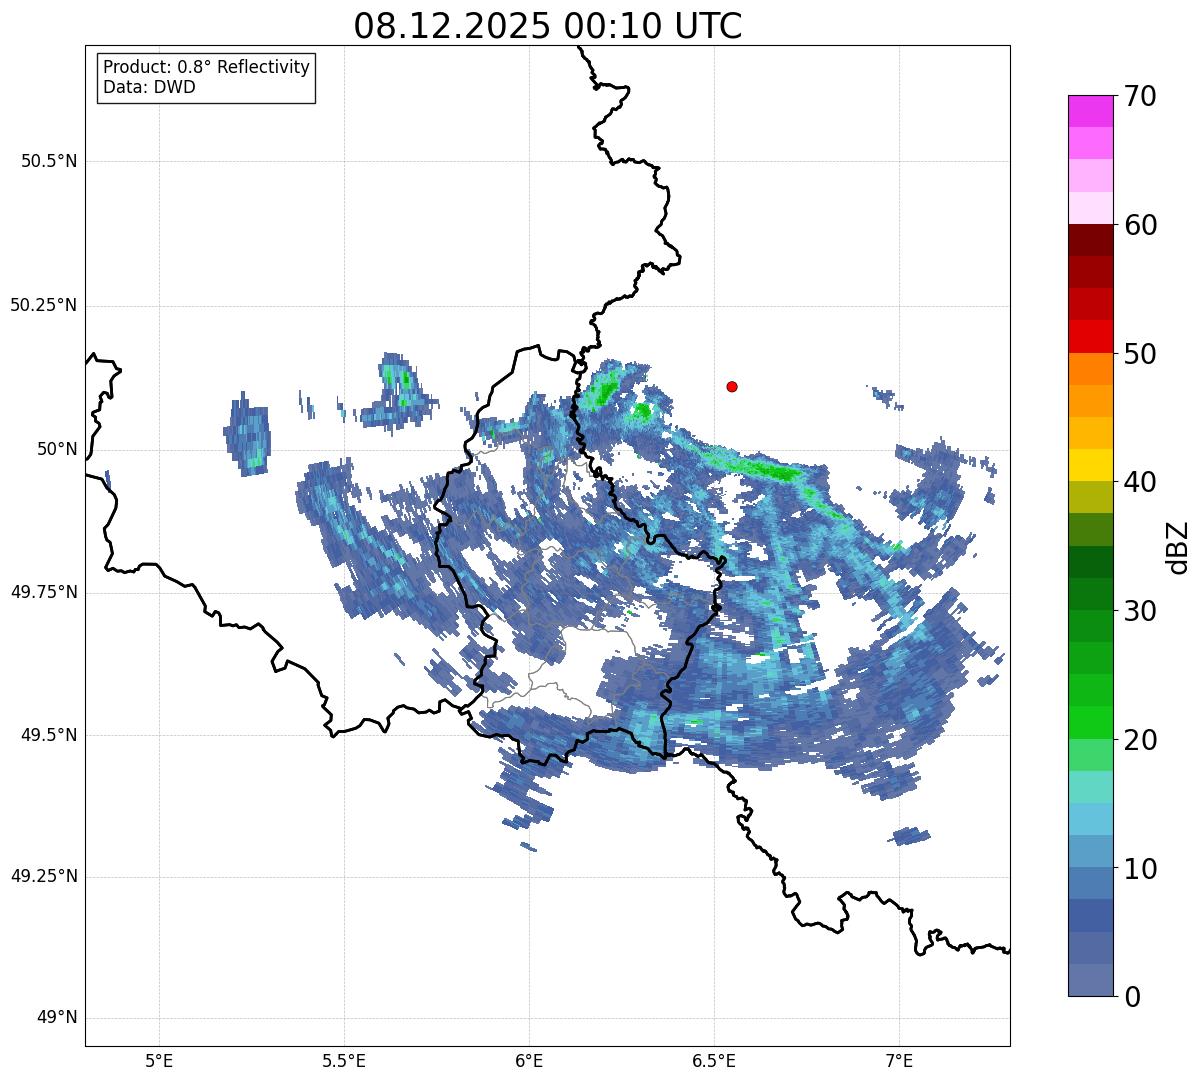Click the 6°E longitude label
The height and width of the screenshot is (1081, 1202).
click(529, 1061)
